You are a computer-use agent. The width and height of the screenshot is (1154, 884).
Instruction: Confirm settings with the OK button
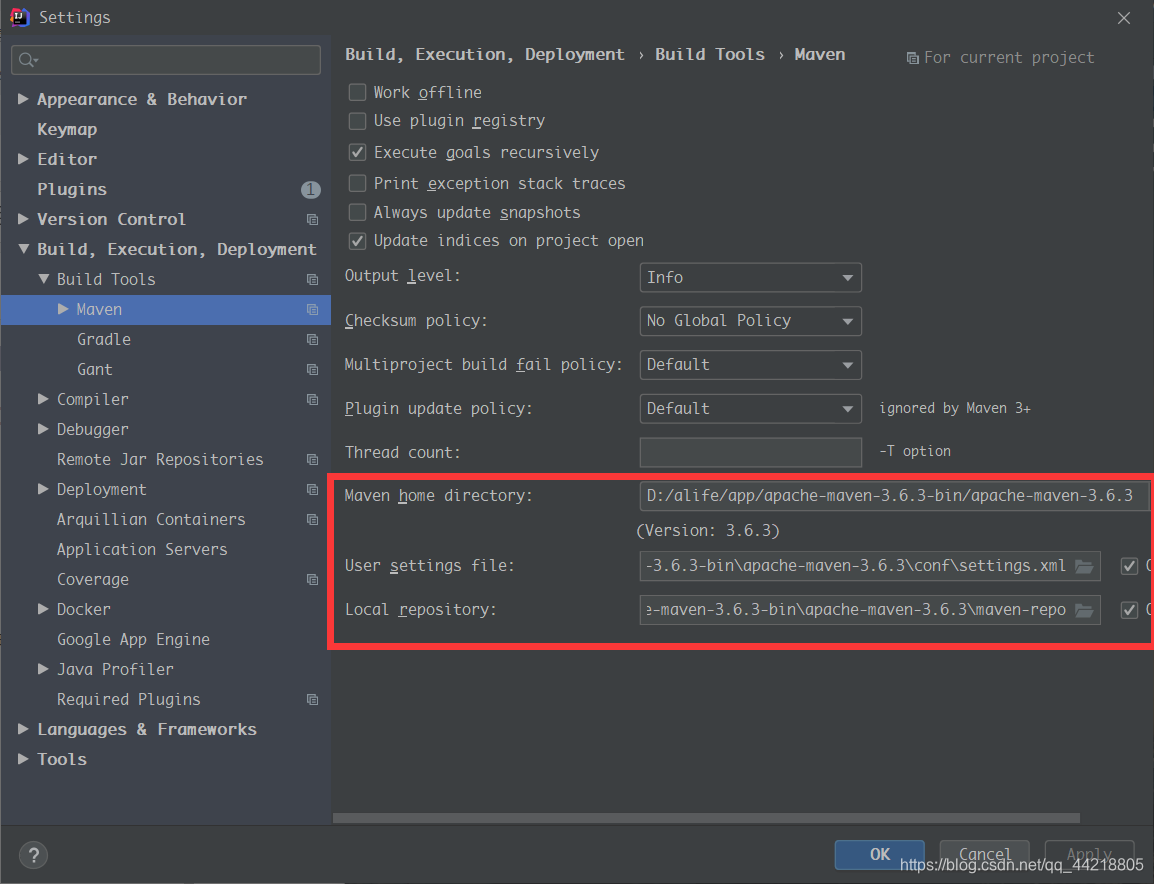coord(879,855)
